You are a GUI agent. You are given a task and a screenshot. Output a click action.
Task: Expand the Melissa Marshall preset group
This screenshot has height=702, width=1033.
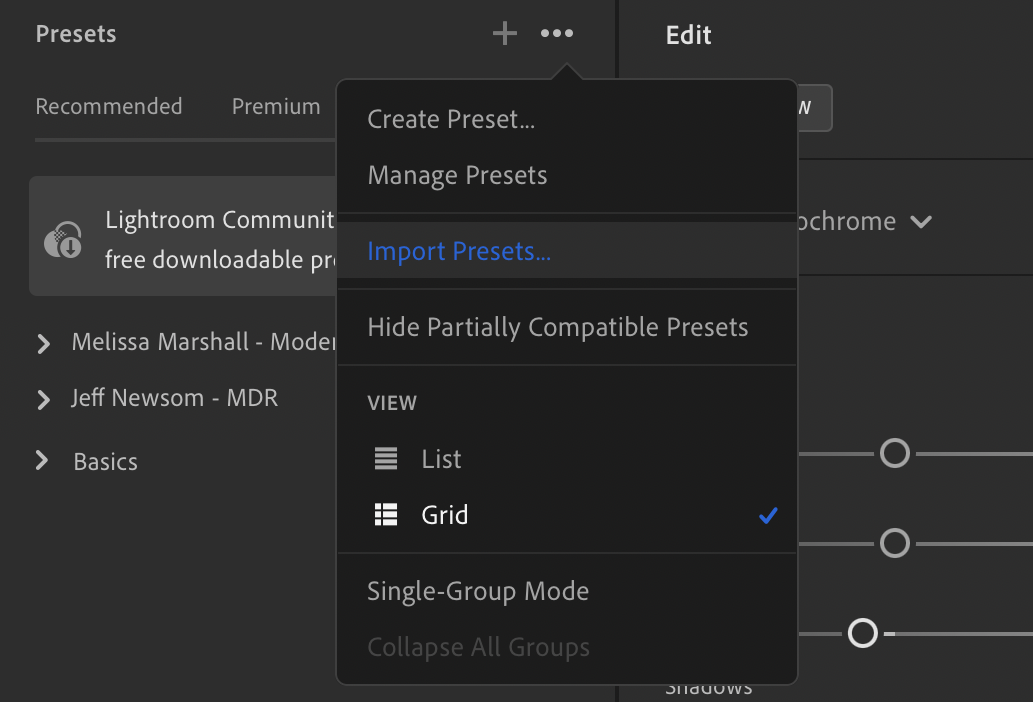(x=43, y=343)
